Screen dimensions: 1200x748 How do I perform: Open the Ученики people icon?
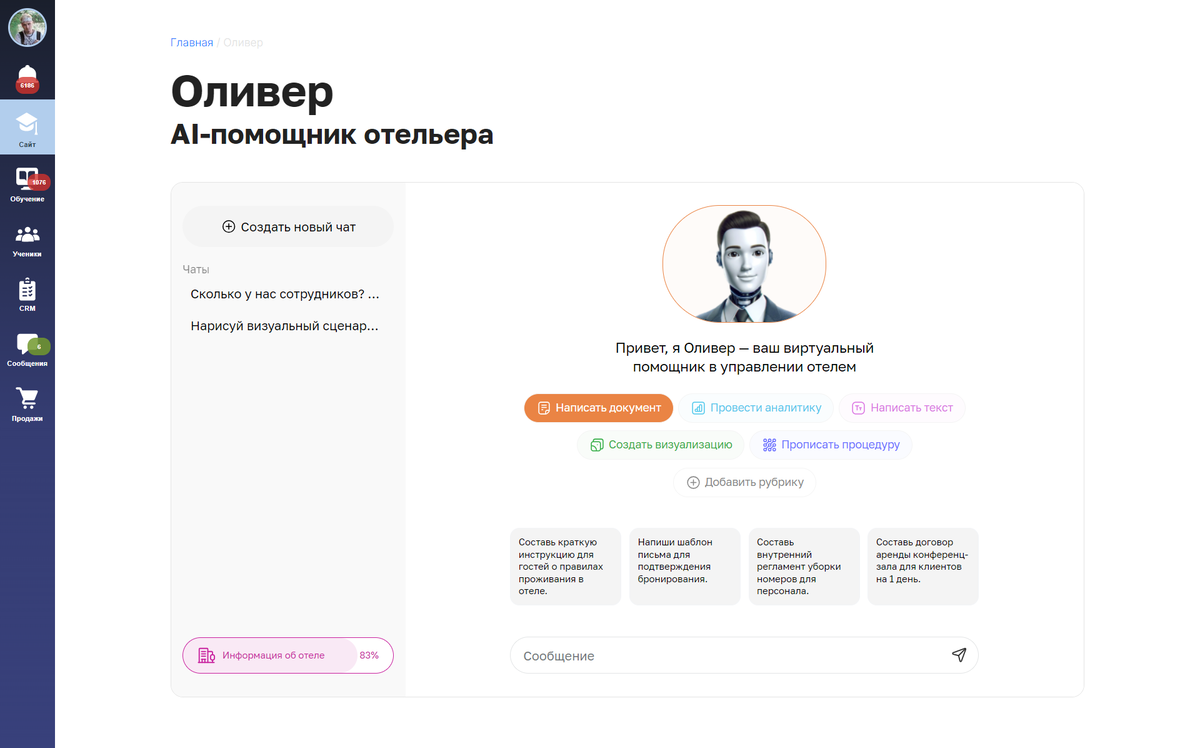[27, 237]
